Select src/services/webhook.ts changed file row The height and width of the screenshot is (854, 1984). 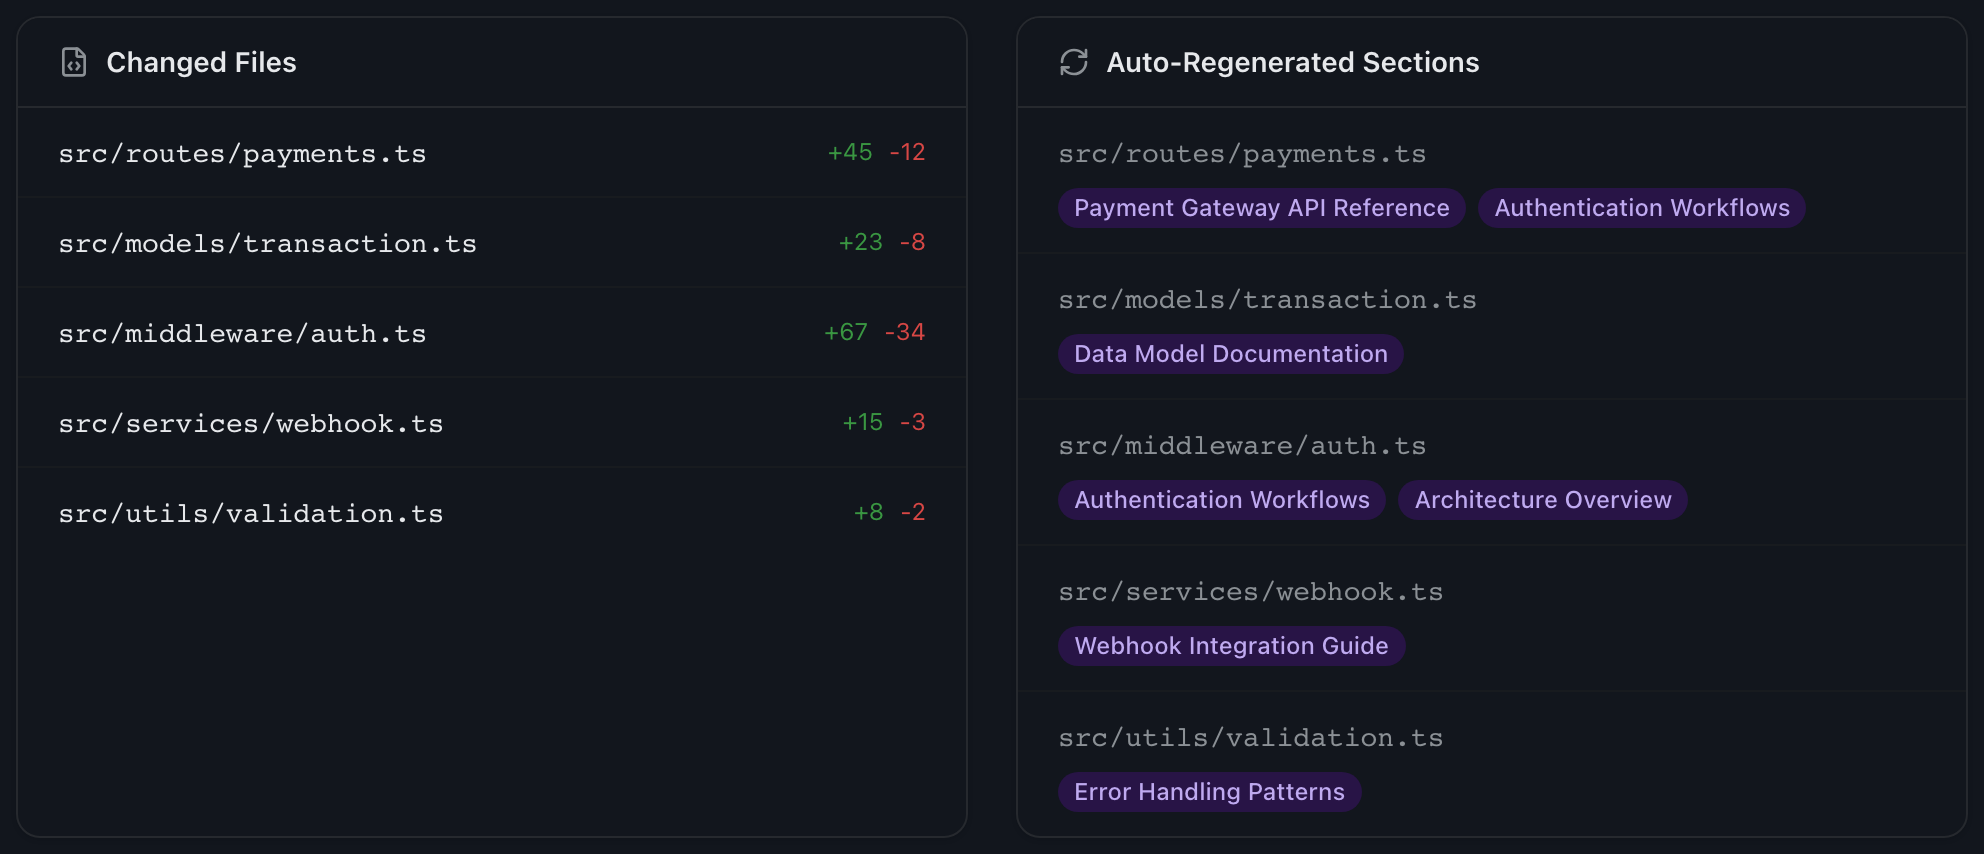pos(250,423)
